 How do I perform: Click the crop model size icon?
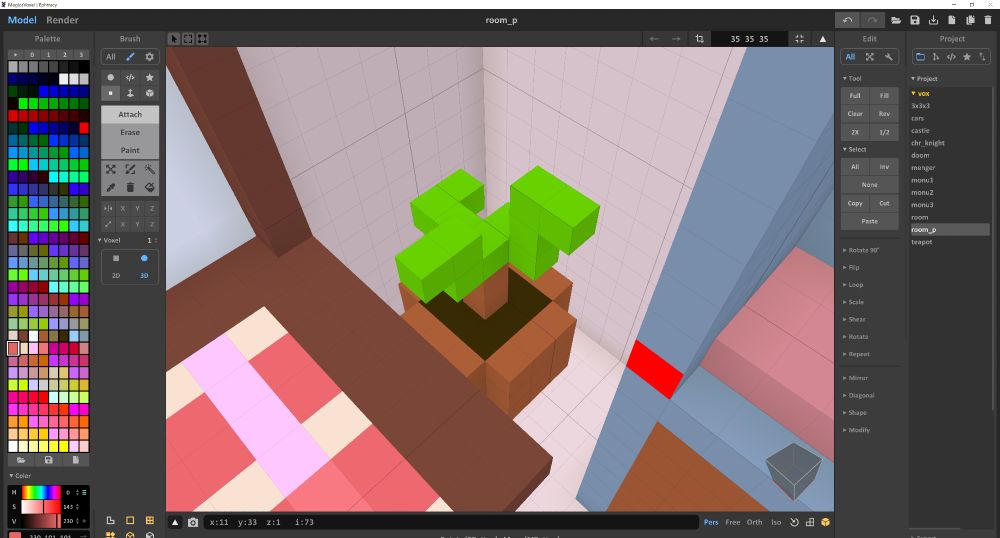point(700,39)
